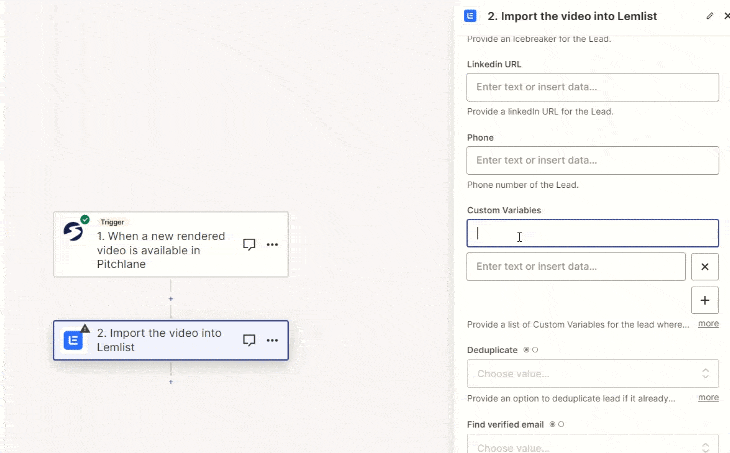
Task: Add a step between trigger and Lemlist
Action: [171, 298]
